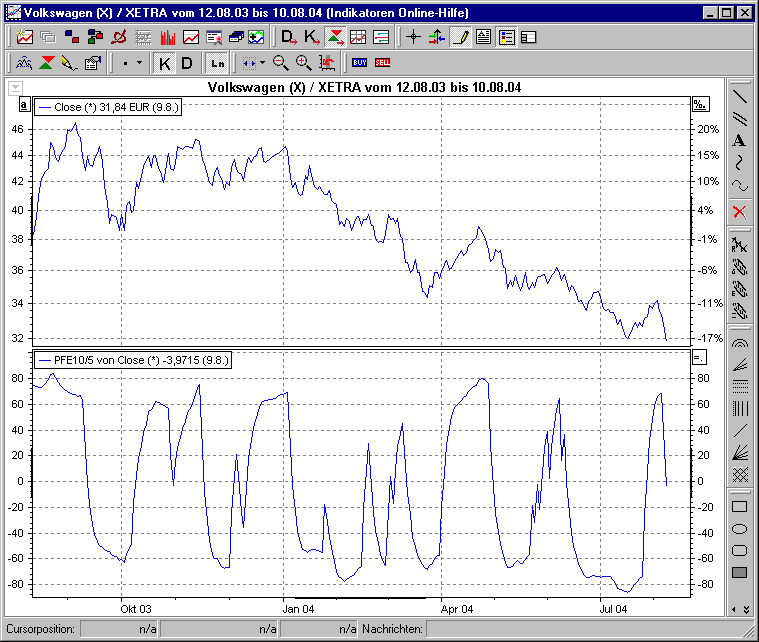The image size is (759, 642).
Task: Toggle logarithmic 'Ln' scale button
Action: coord(217,63)
